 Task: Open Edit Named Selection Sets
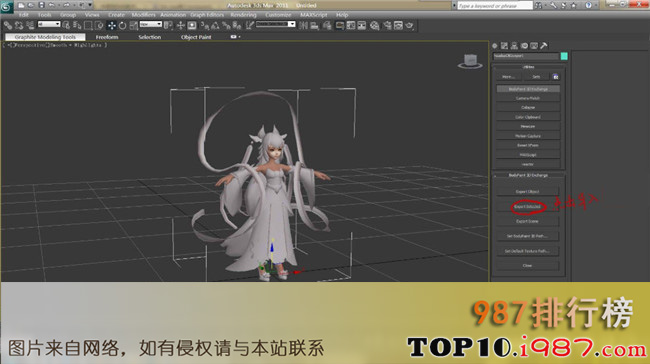click(250, 26)
